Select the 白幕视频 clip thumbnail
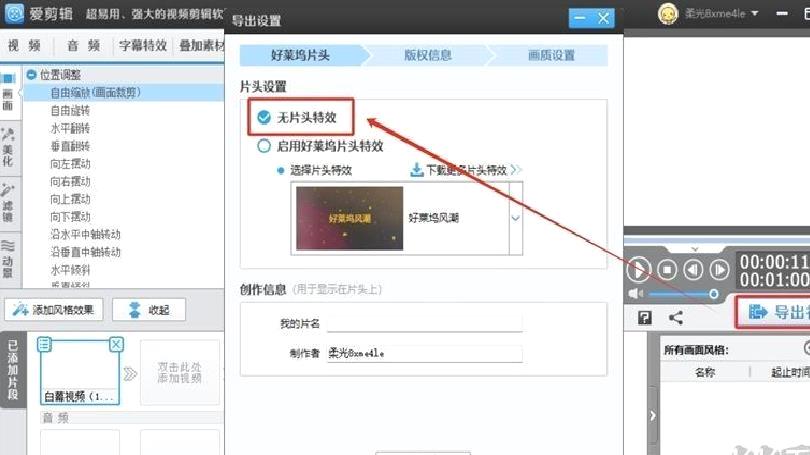 [x=80, y=372]
